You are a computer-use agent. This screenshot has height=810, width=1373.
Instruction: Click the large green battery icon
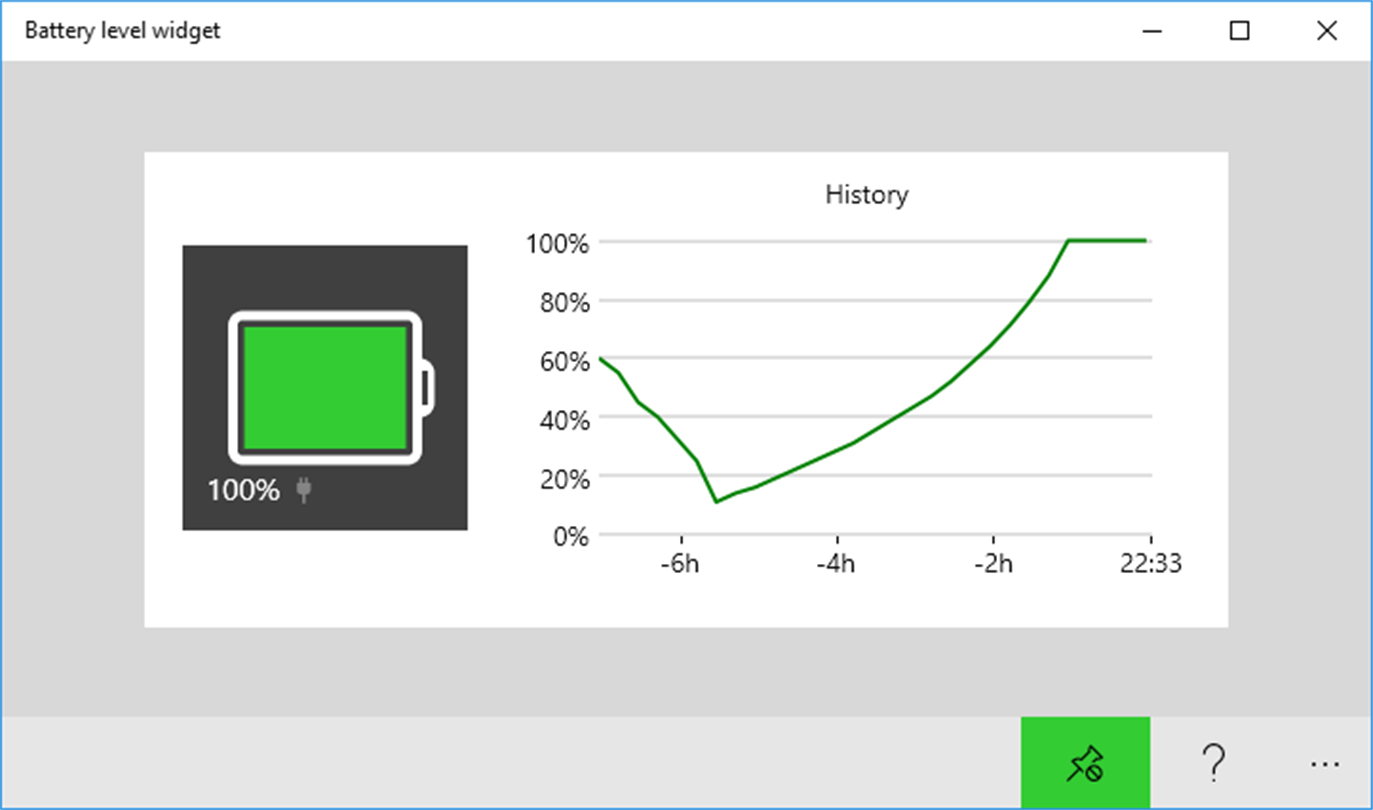[x=333, y=387]
